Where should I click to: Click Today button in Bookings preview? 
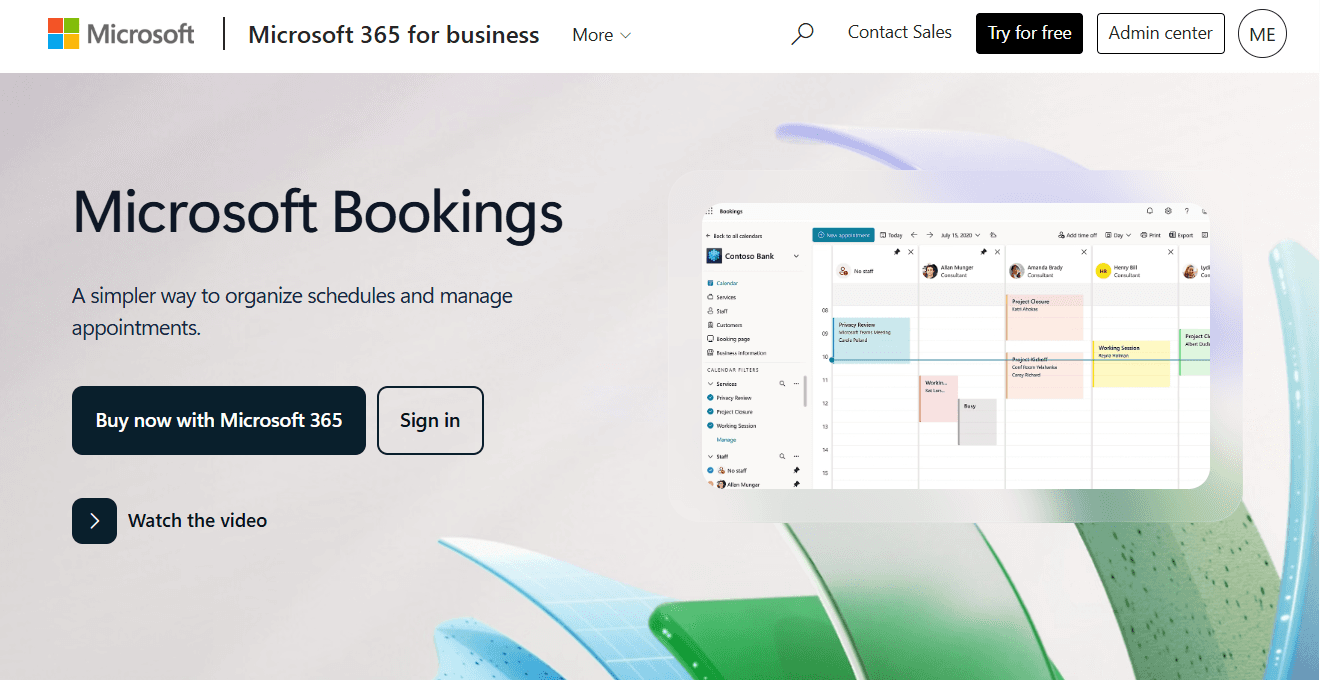(x=891, y=235)
